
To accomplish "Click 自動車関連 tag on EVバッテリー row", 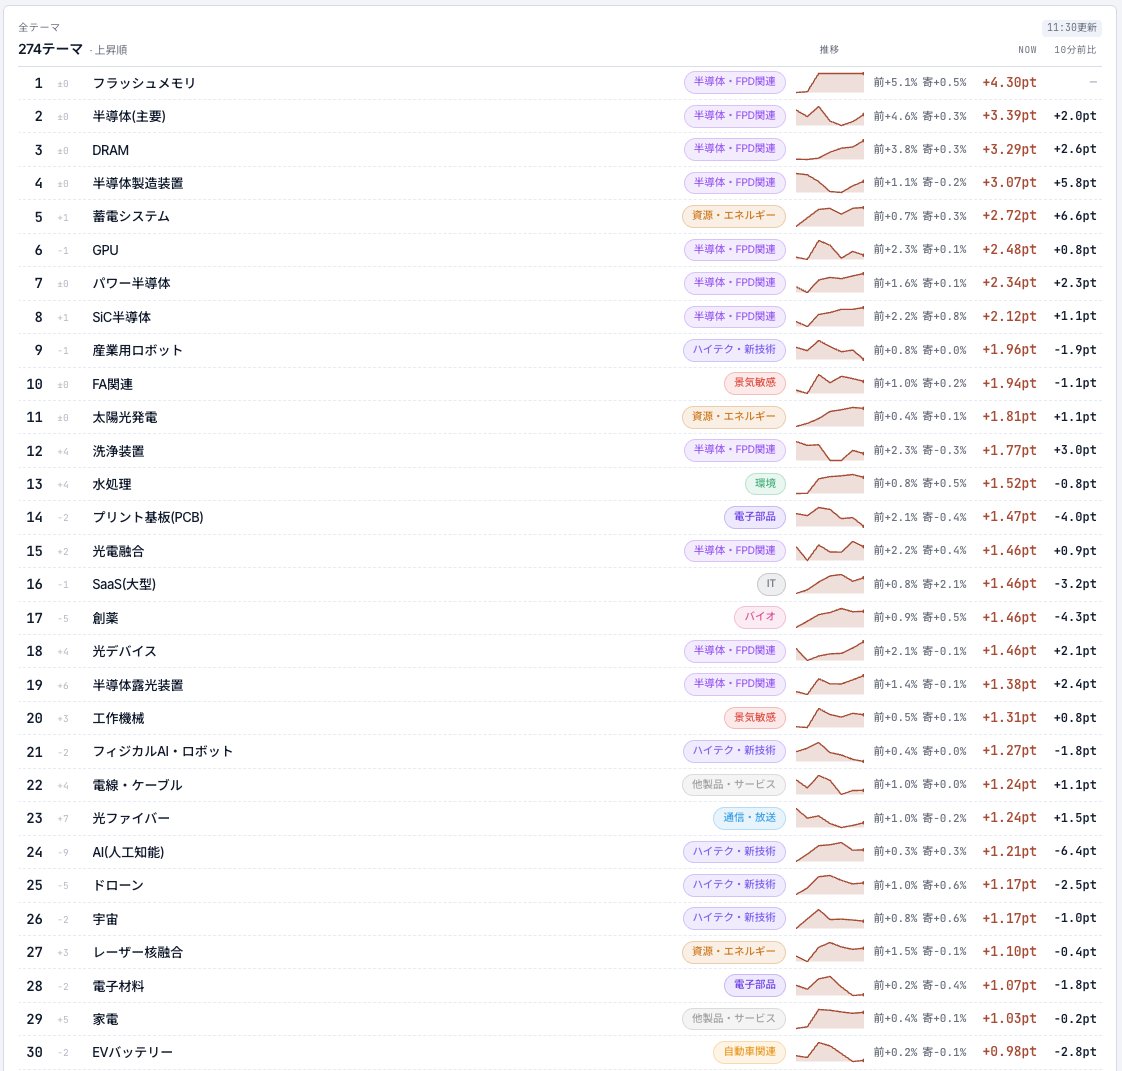I will (x=749, y=1052).
